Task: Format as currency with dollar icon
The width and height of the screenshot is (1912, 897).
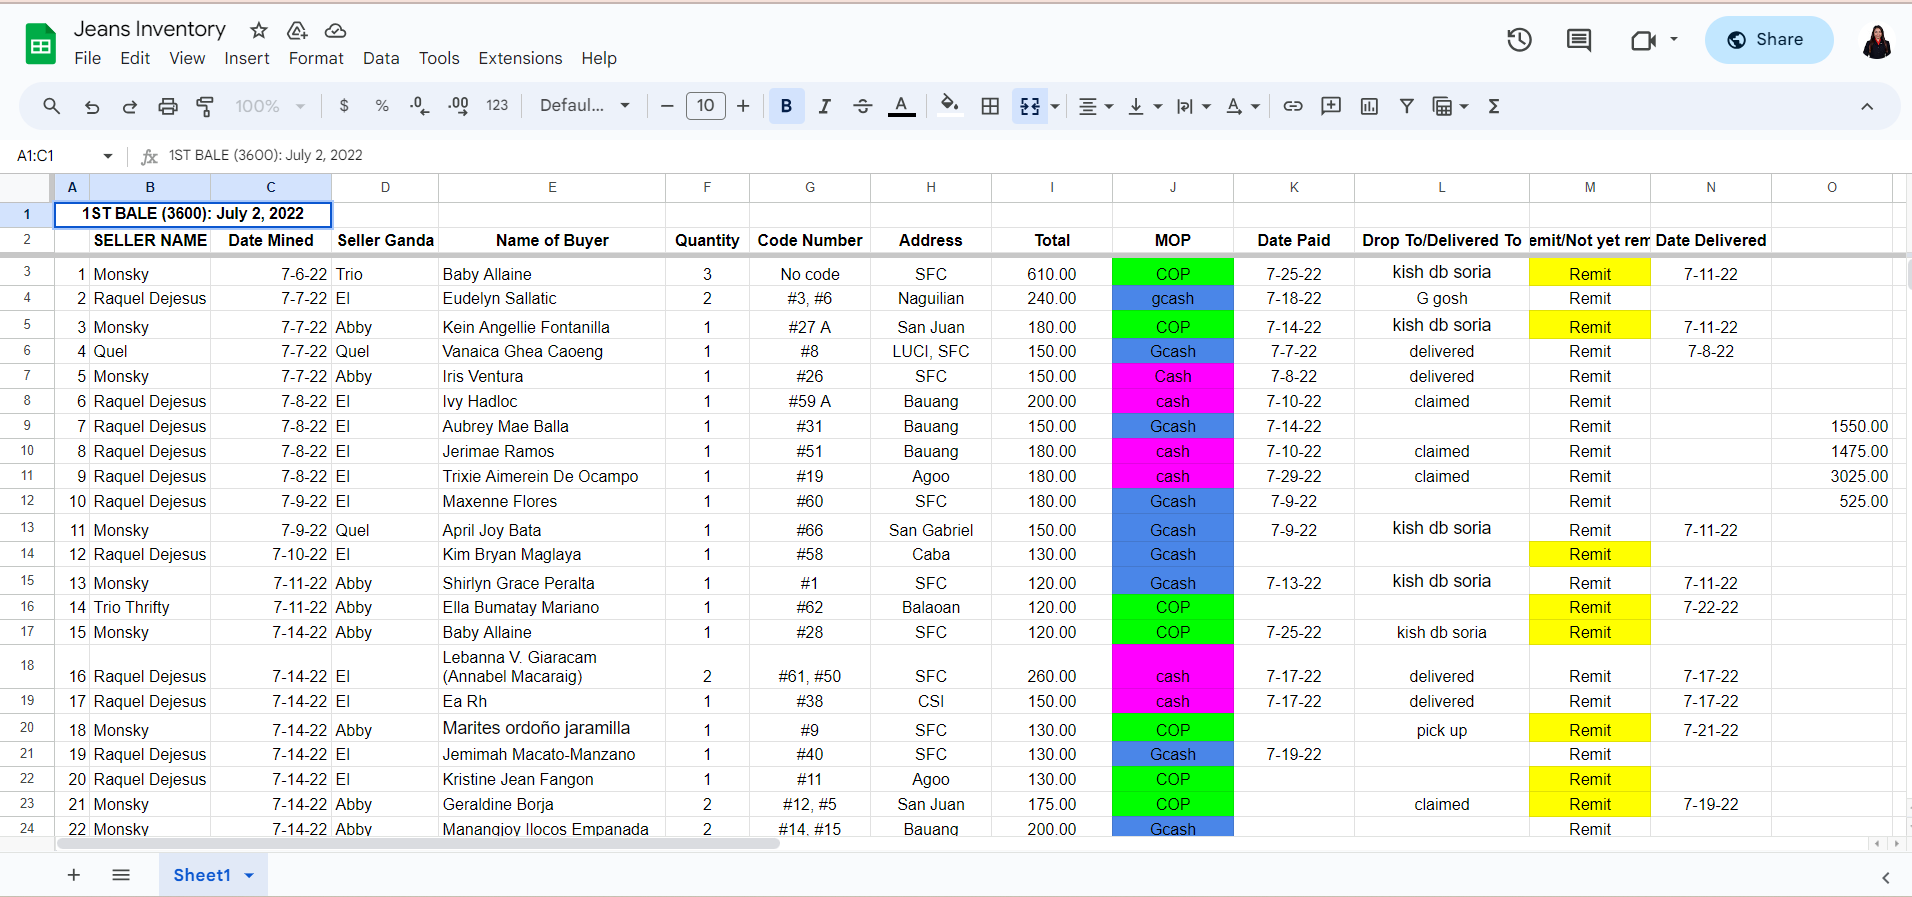Action: click(344, 106)
